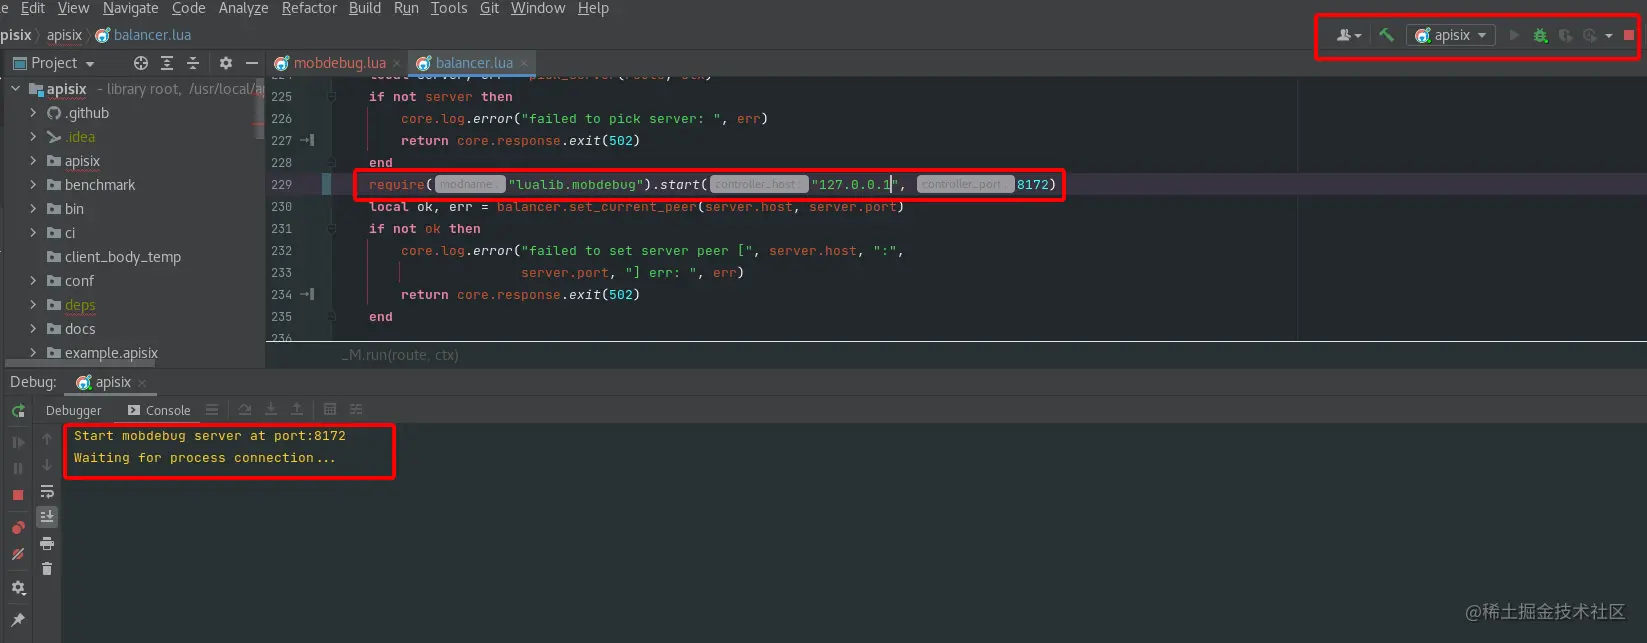Click apisix in the path breadcrumb
This screenshot has width=1647, height=643.
[64, 35]
